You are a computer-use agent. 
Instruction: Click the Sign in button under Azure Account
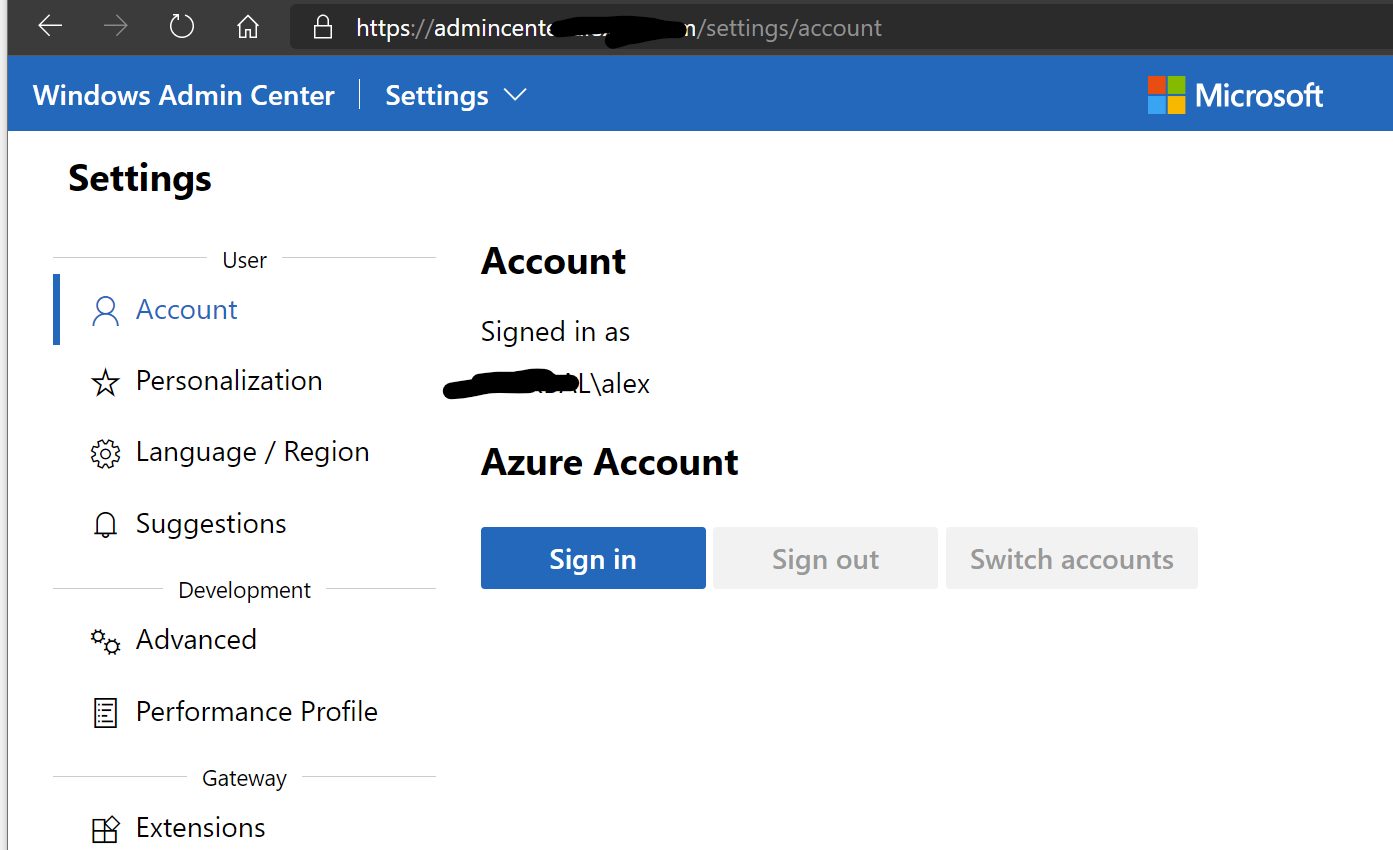(x=592, y=558)
